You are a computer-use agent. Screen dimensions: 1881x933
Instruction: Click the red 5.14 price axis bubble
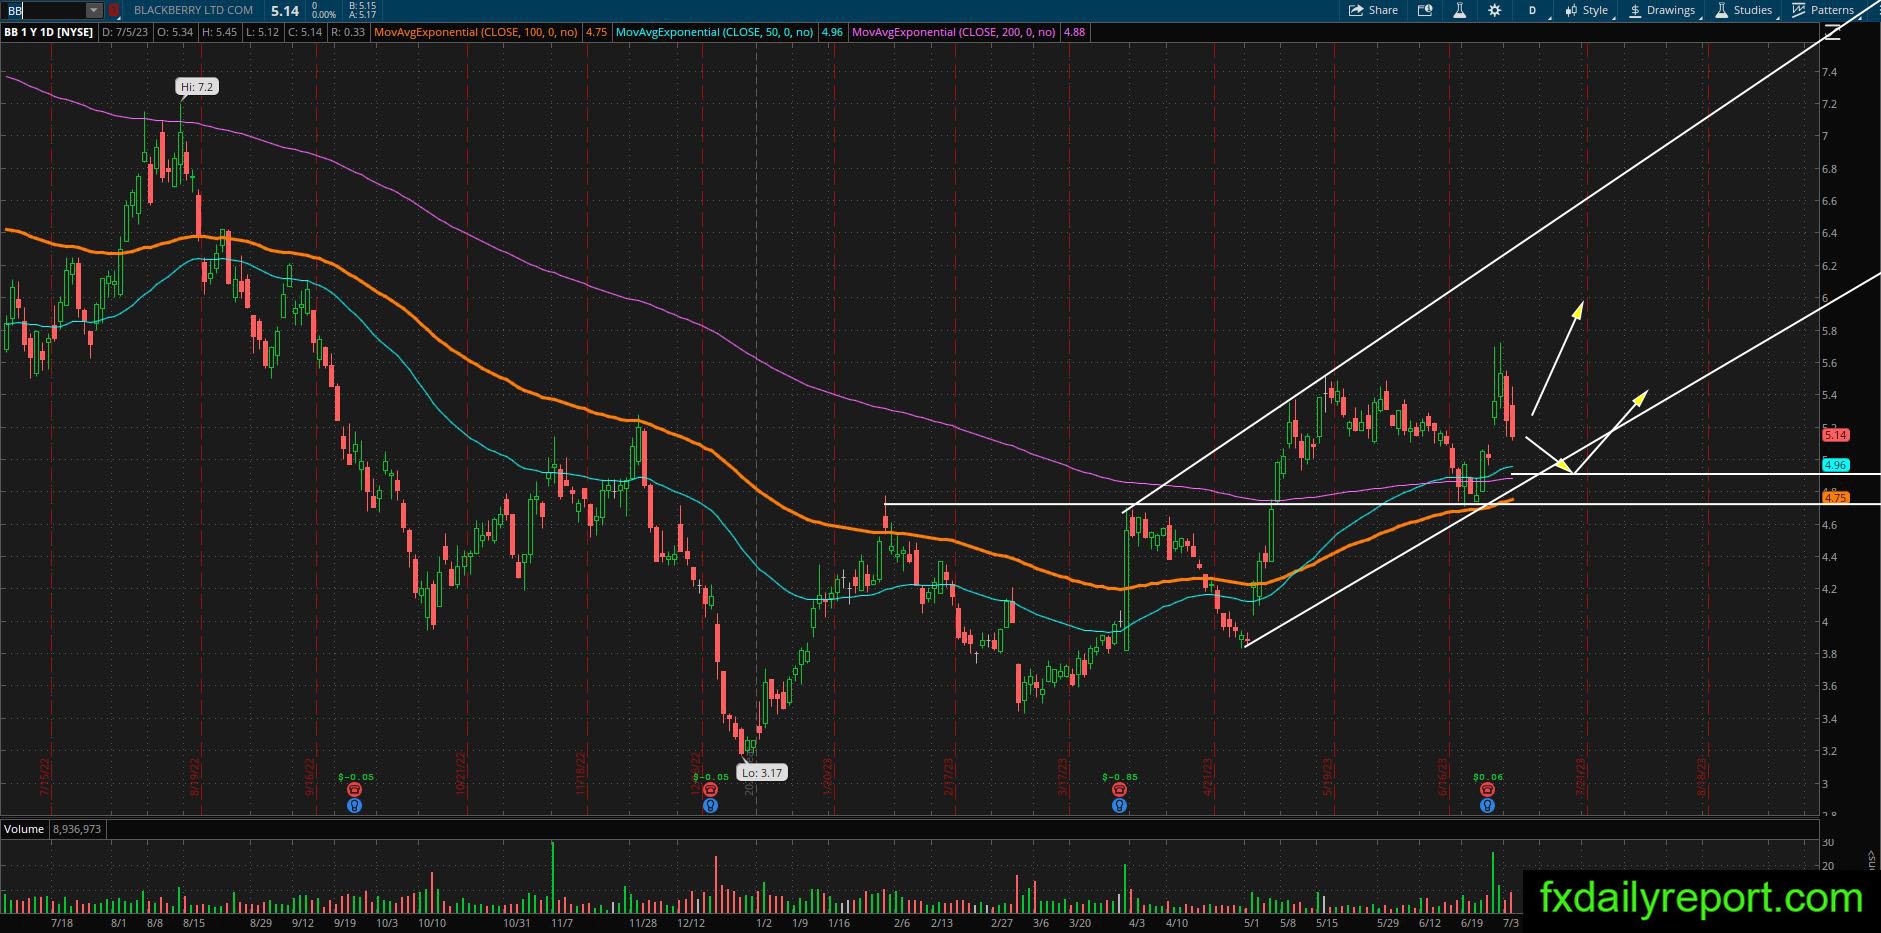coord(1835,435)
